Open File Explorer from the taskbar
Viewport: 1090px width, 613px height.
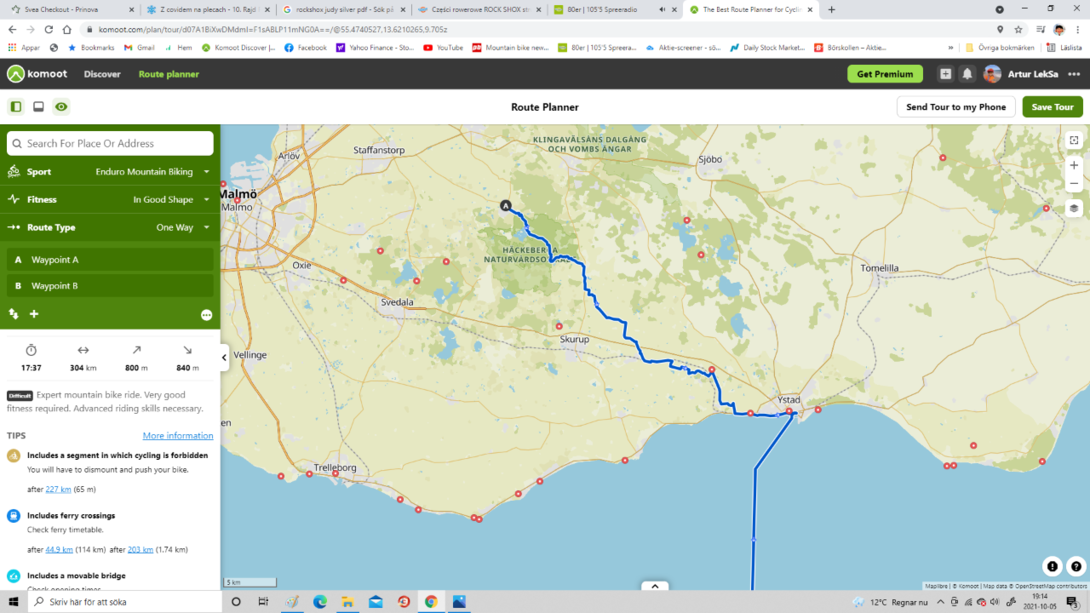pyautogui.click(x=348, y=602)
